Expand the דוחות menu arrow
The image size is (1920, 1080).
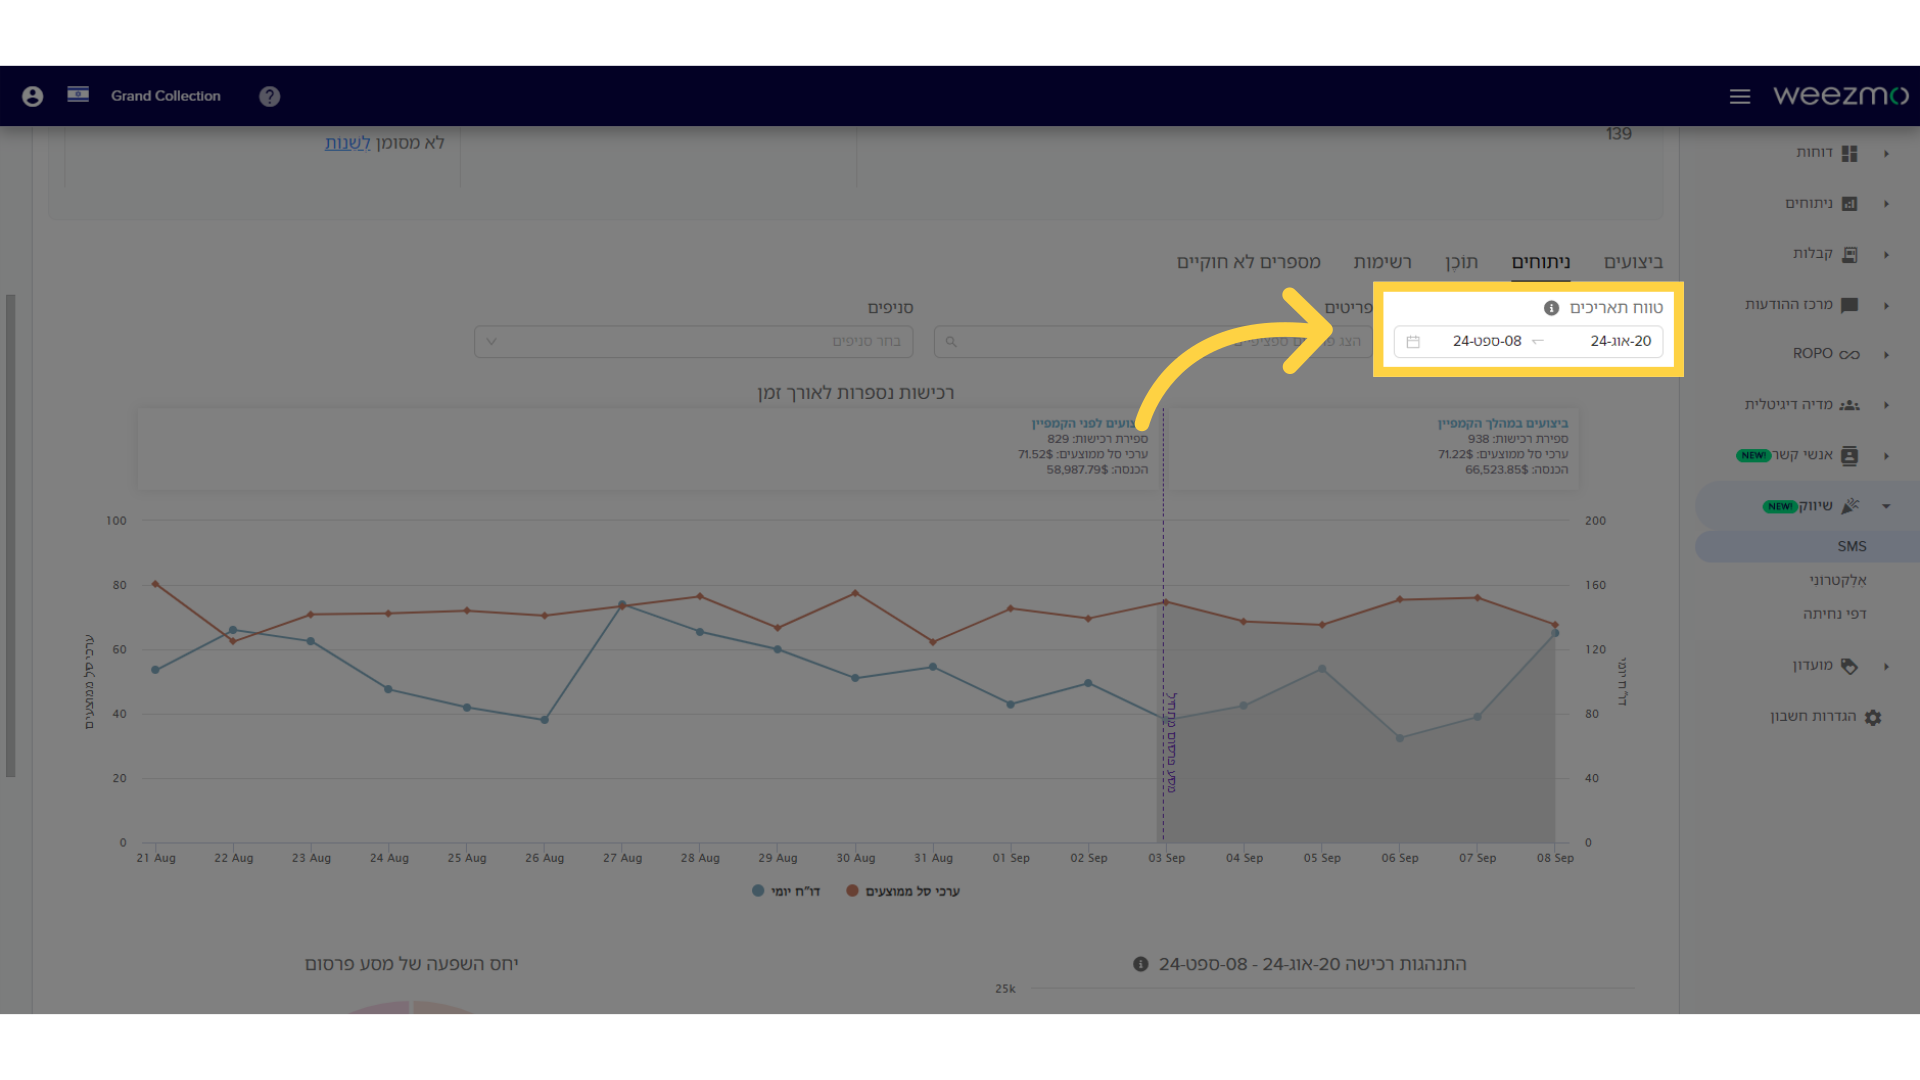(x=1886, y=153)
